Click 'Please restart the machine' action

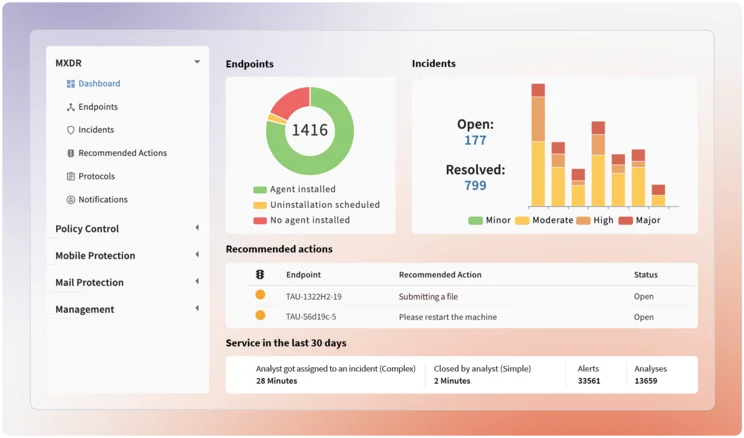[x=448, y=317]
